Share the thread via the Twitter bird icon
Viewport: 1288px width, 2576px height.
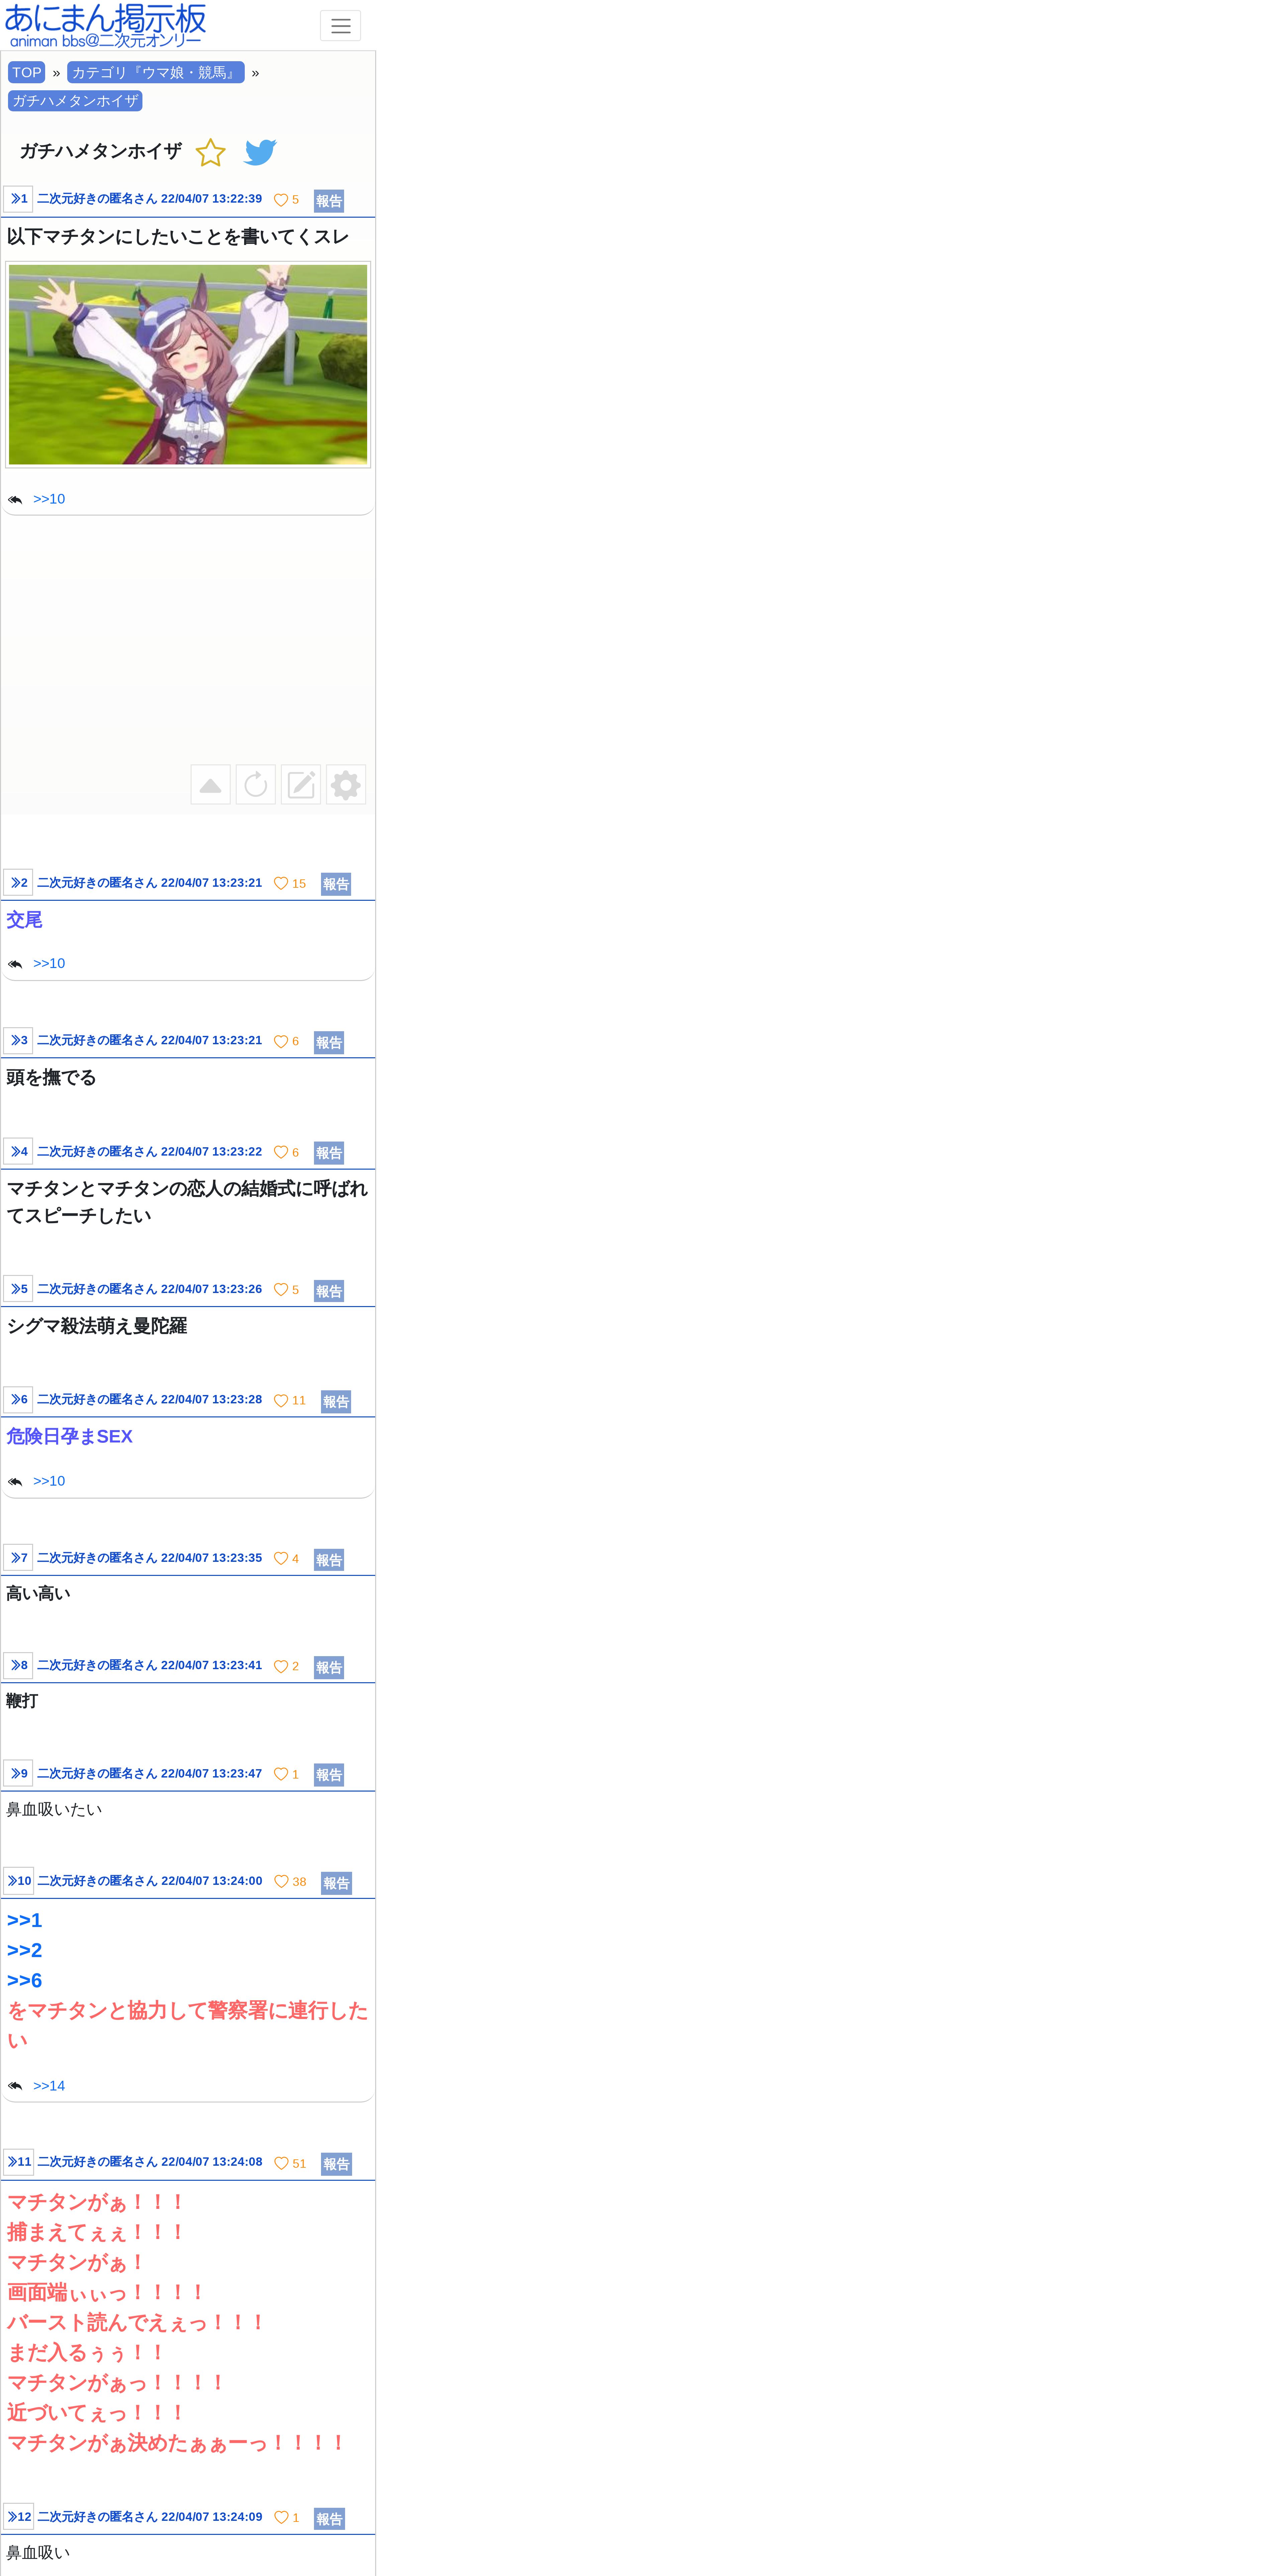(x=260, y=152)
